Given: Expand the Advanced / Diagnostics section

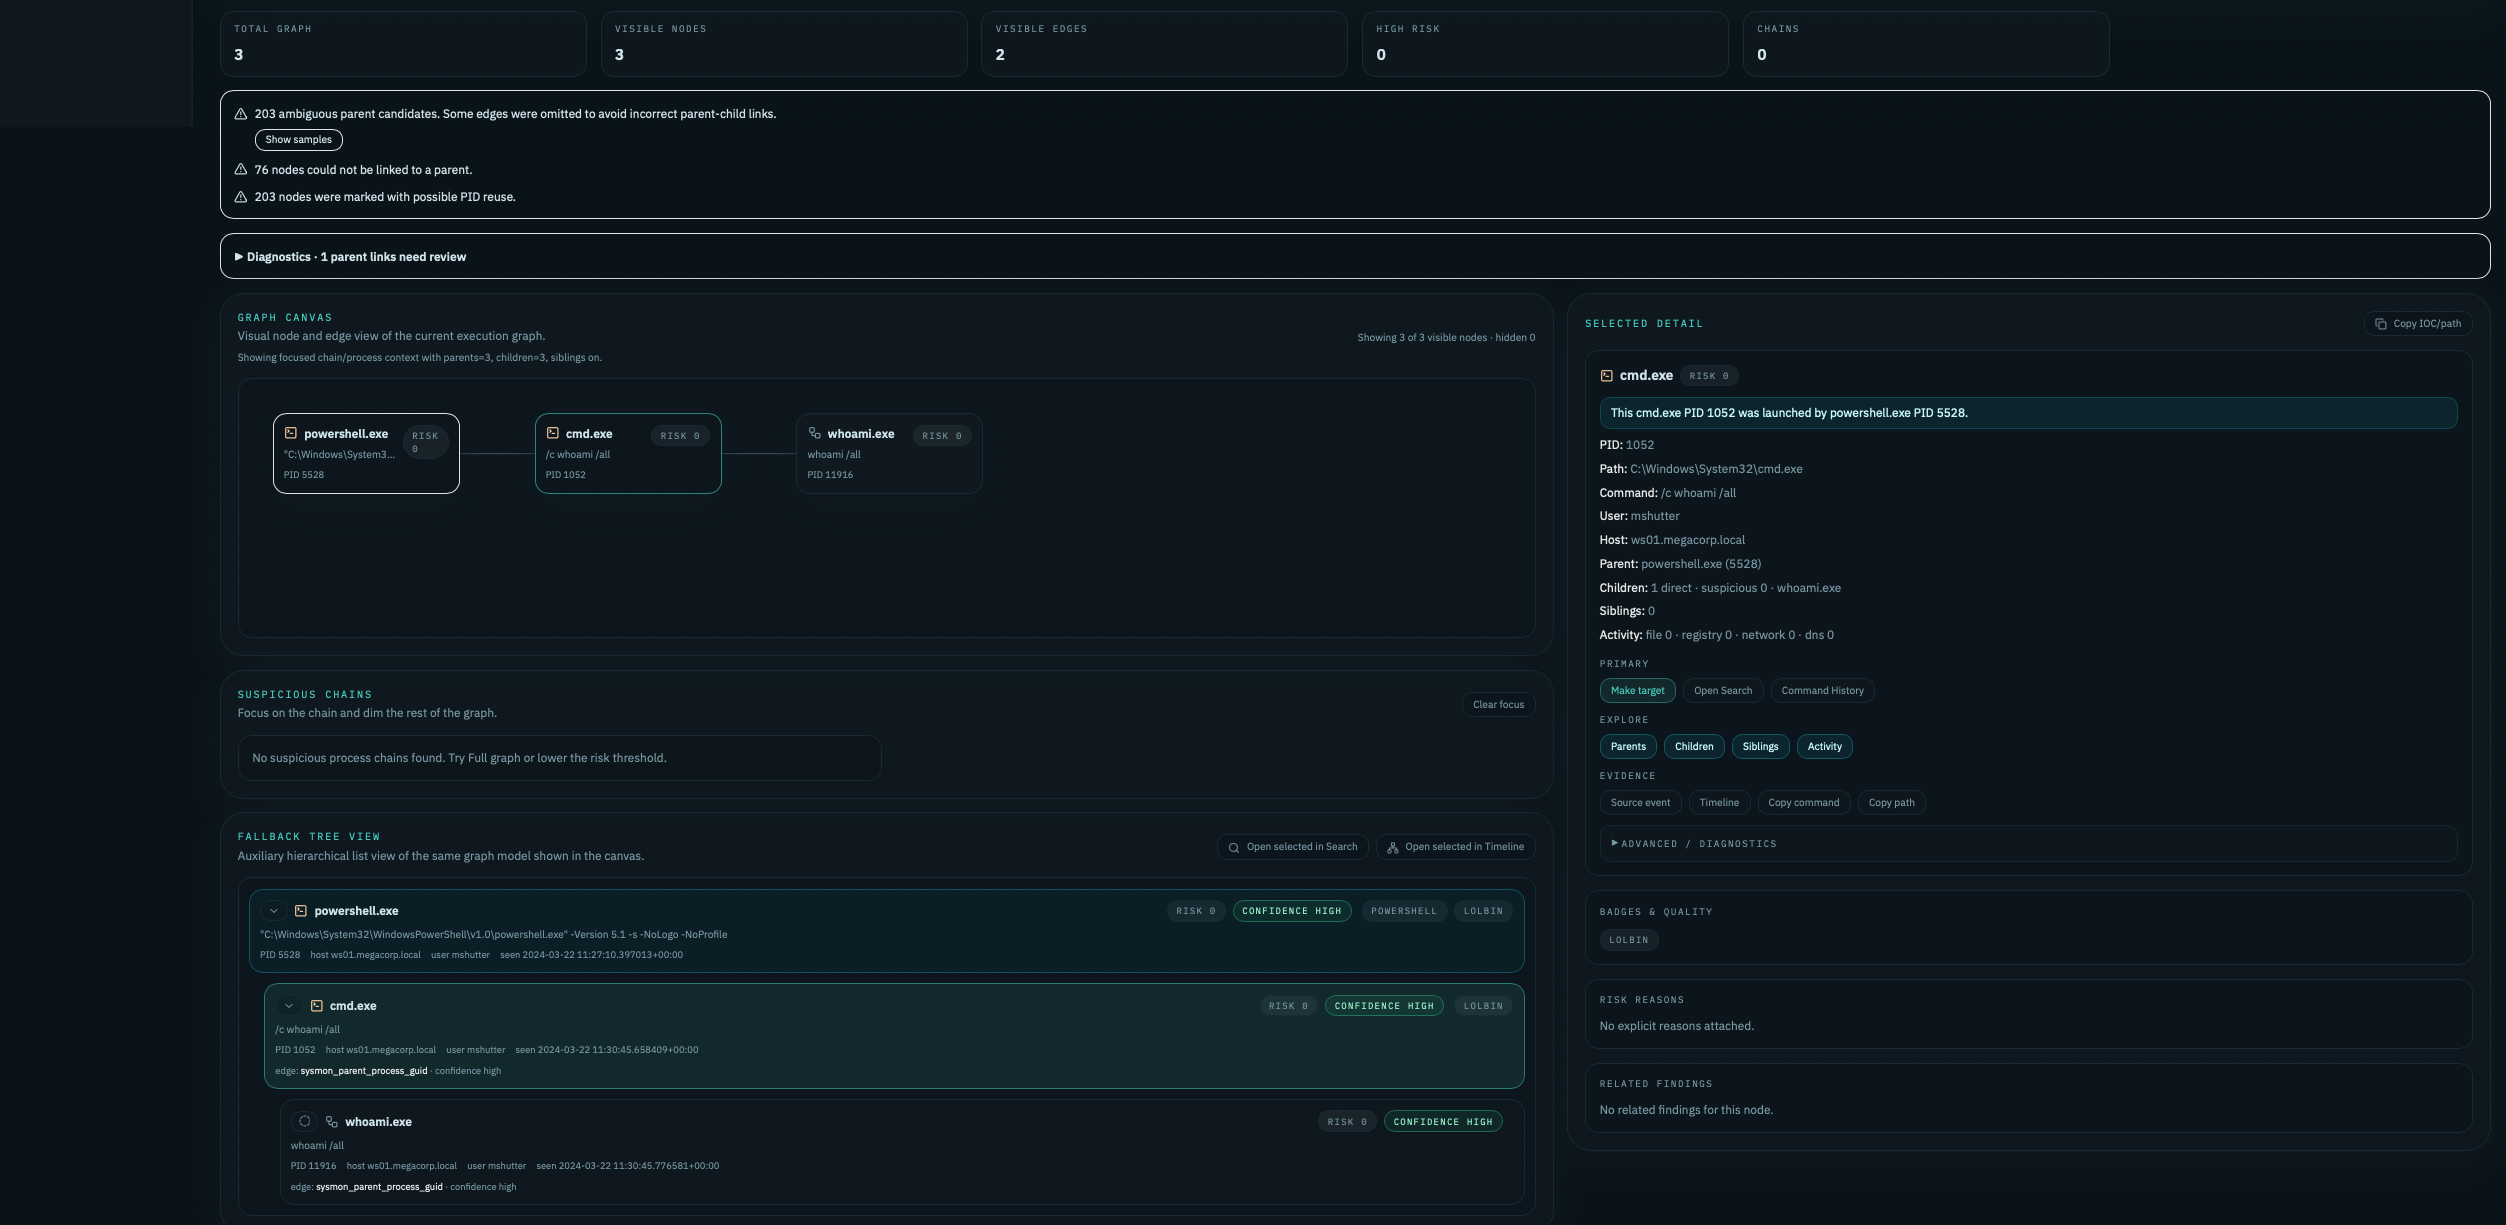Looking at the screenshot, I should (x=2028, y=844).
